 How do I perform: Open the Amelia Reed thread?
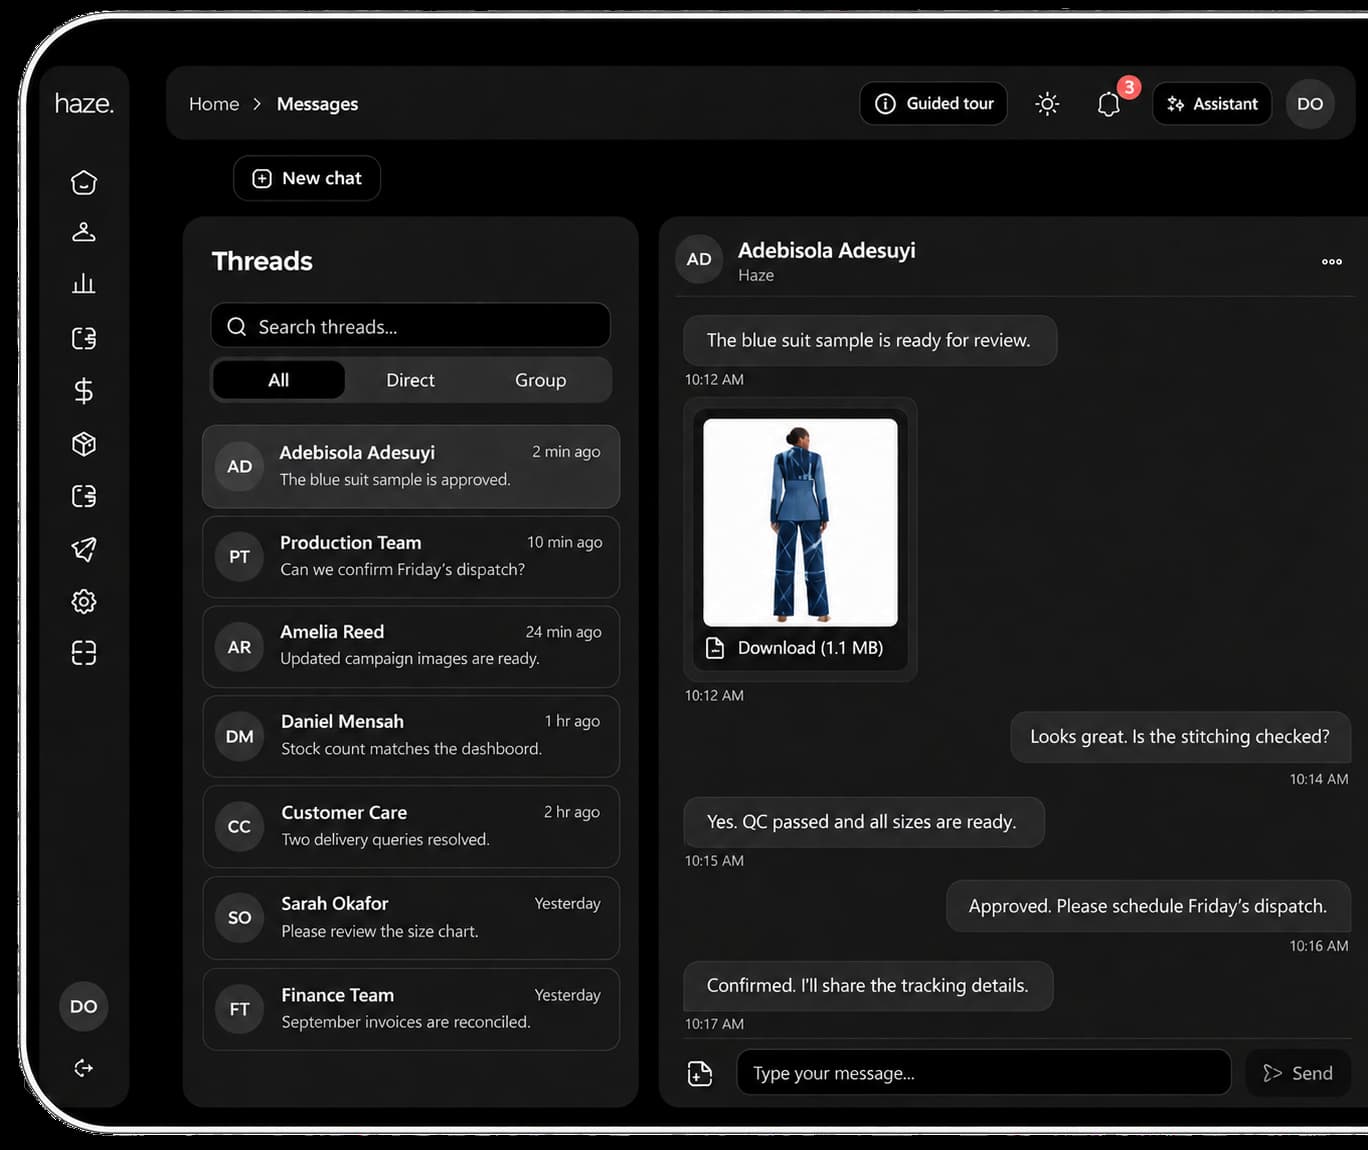coord(411,647)
